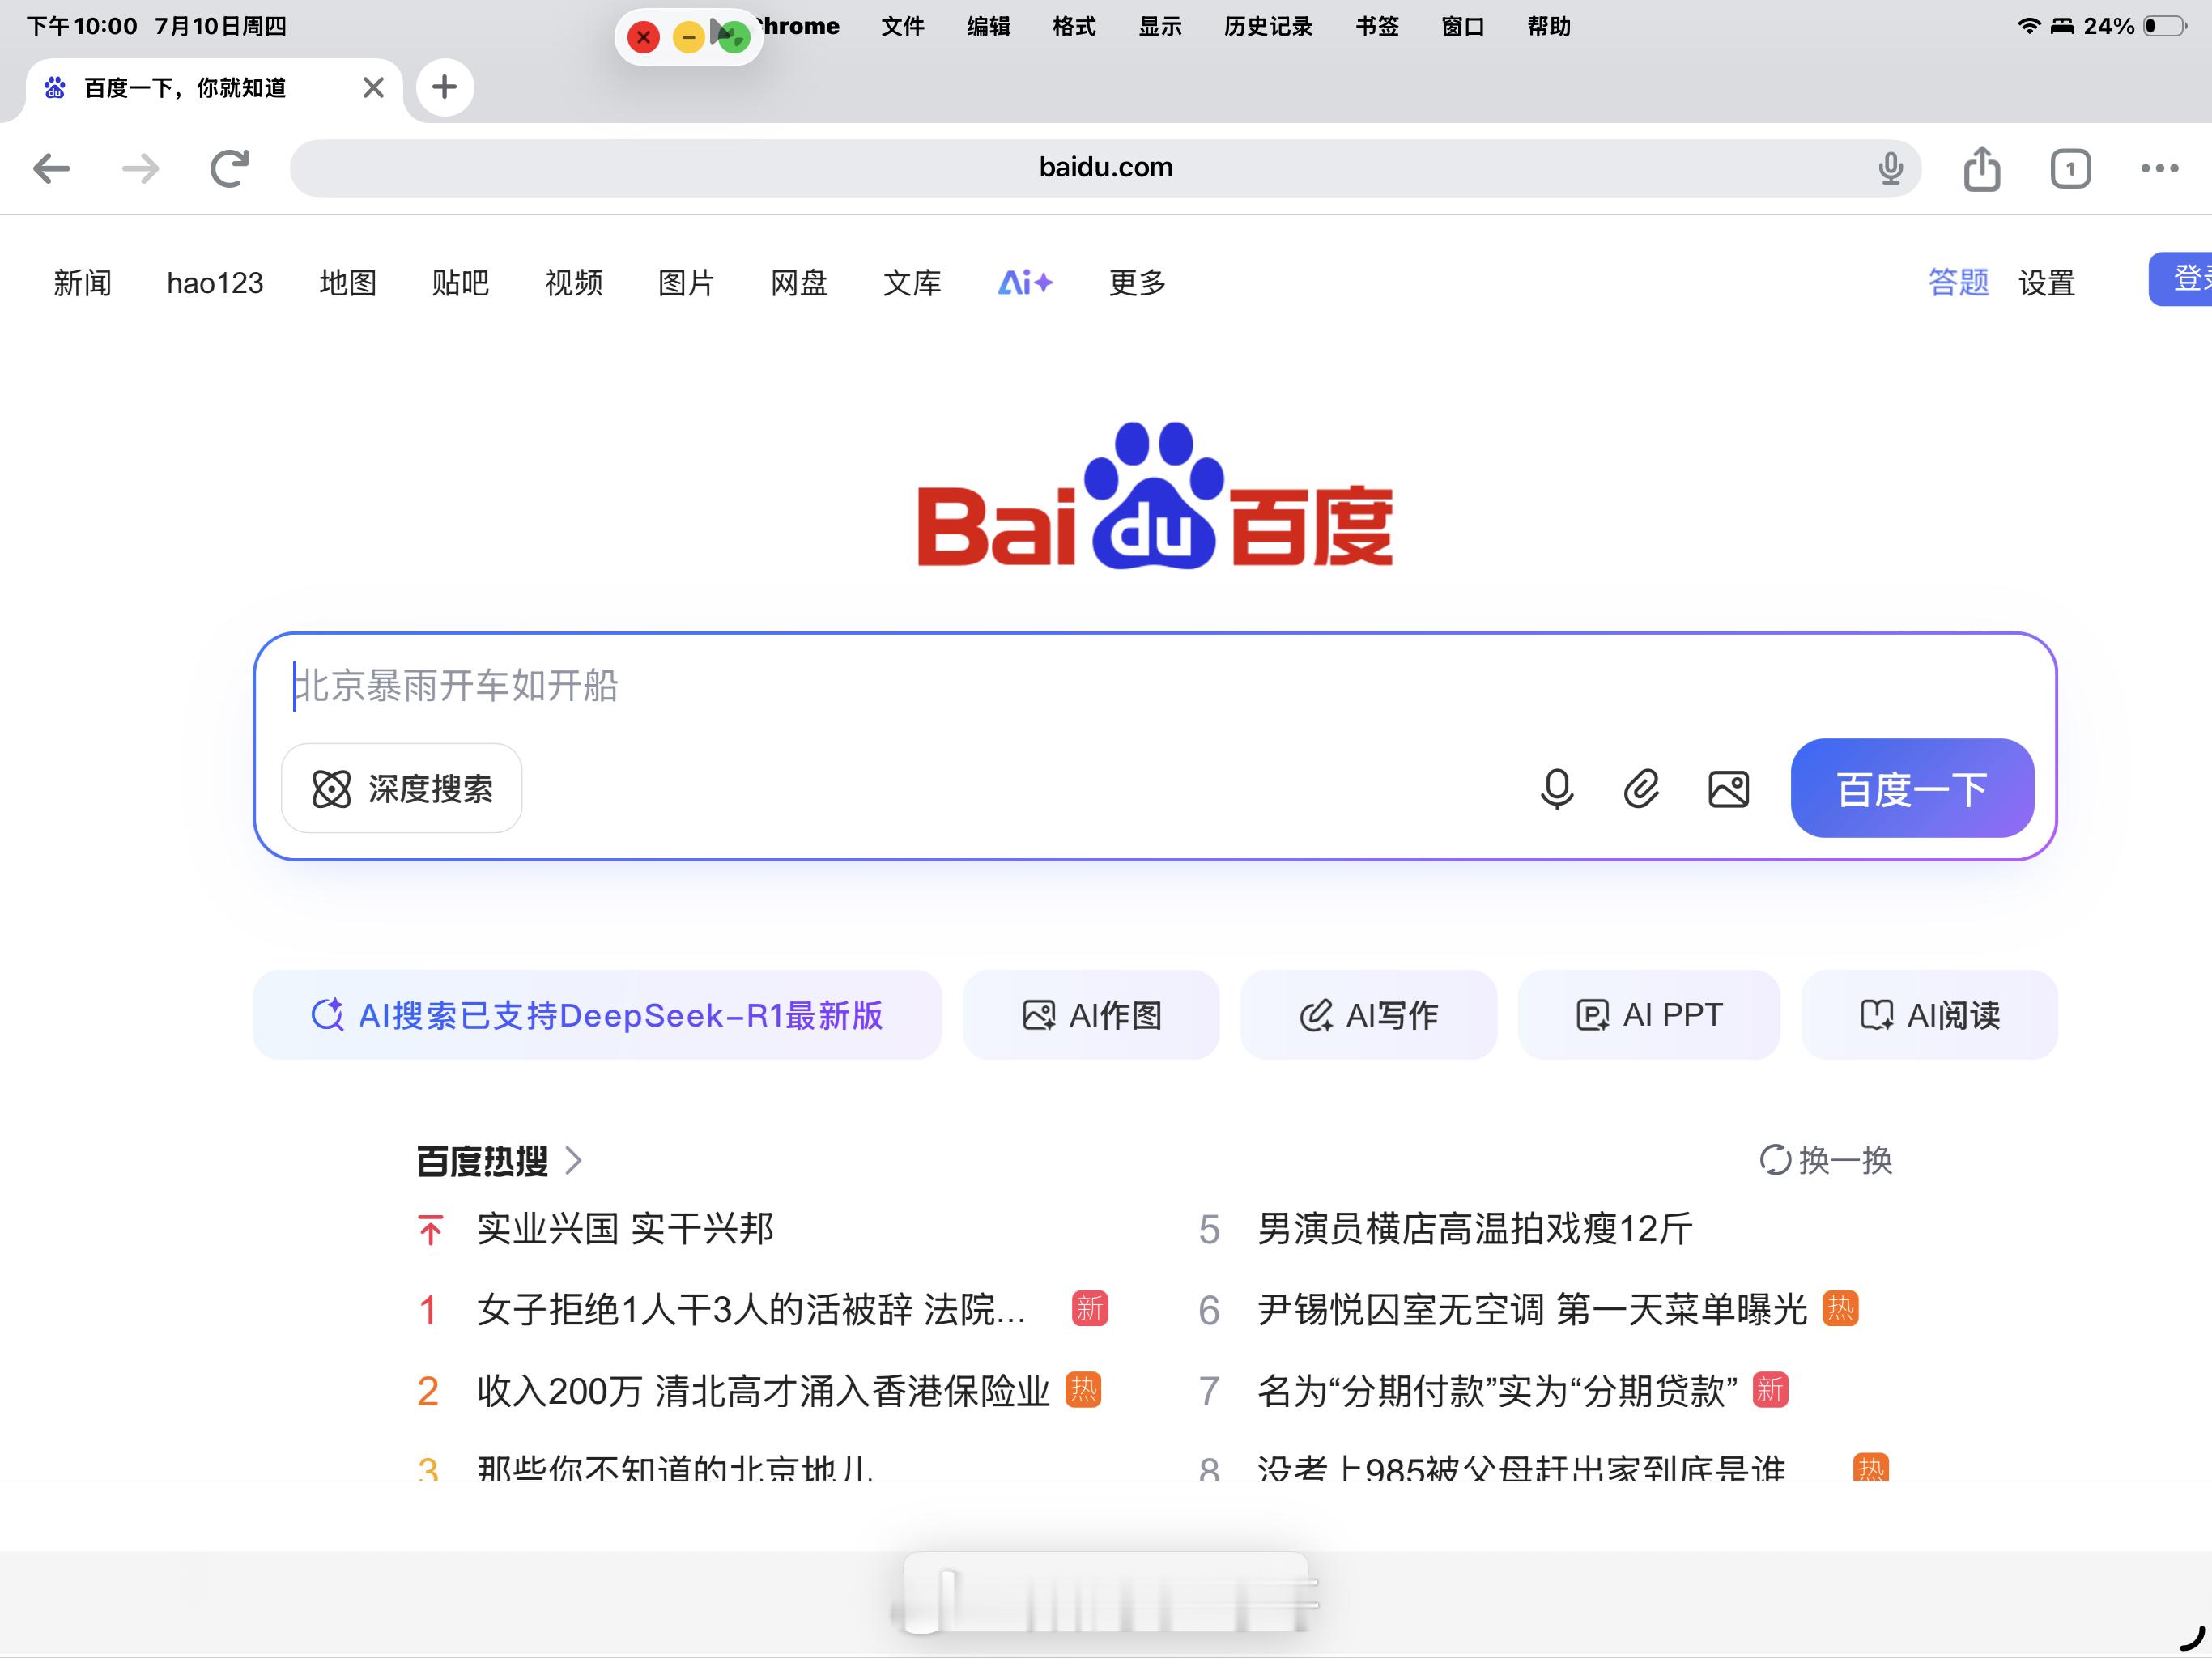Click the battery indicator at 24%
Image resolution: width=2212 pixels, height=1658 pixels.
point(2165,26)
